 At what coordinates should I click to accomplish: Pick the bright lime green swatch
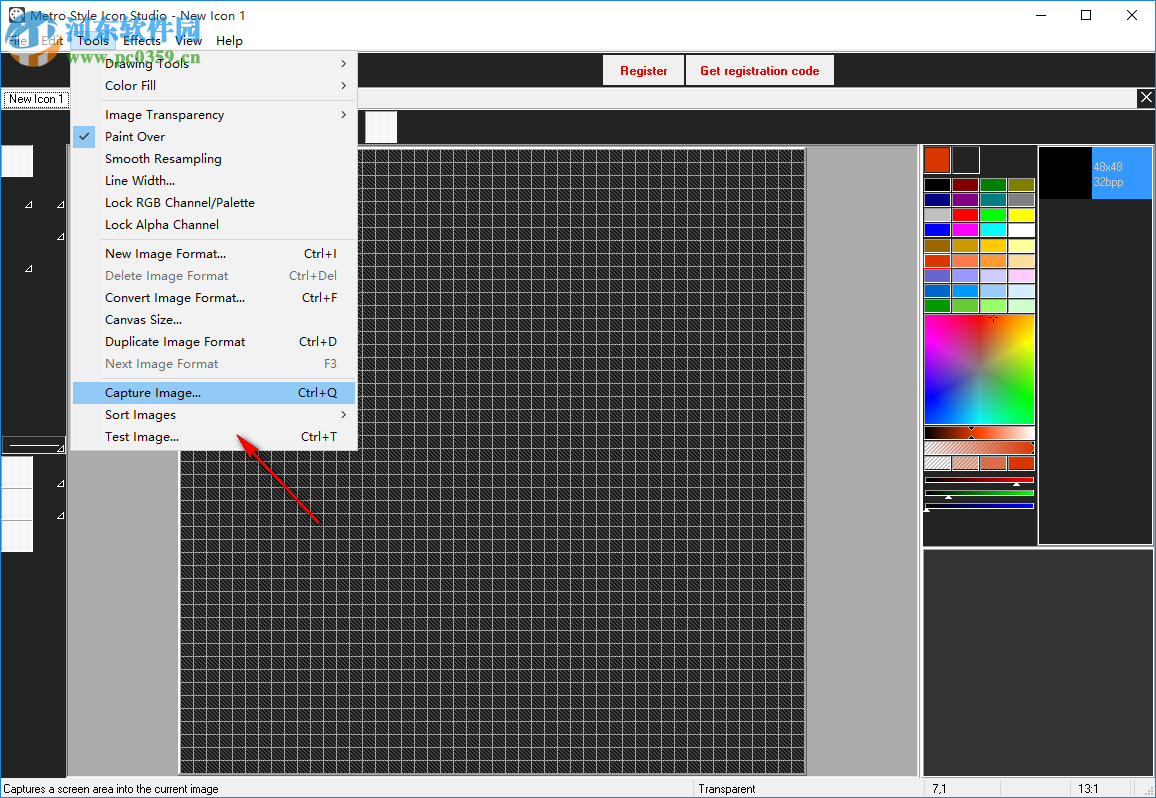click(x=993, y=215)
